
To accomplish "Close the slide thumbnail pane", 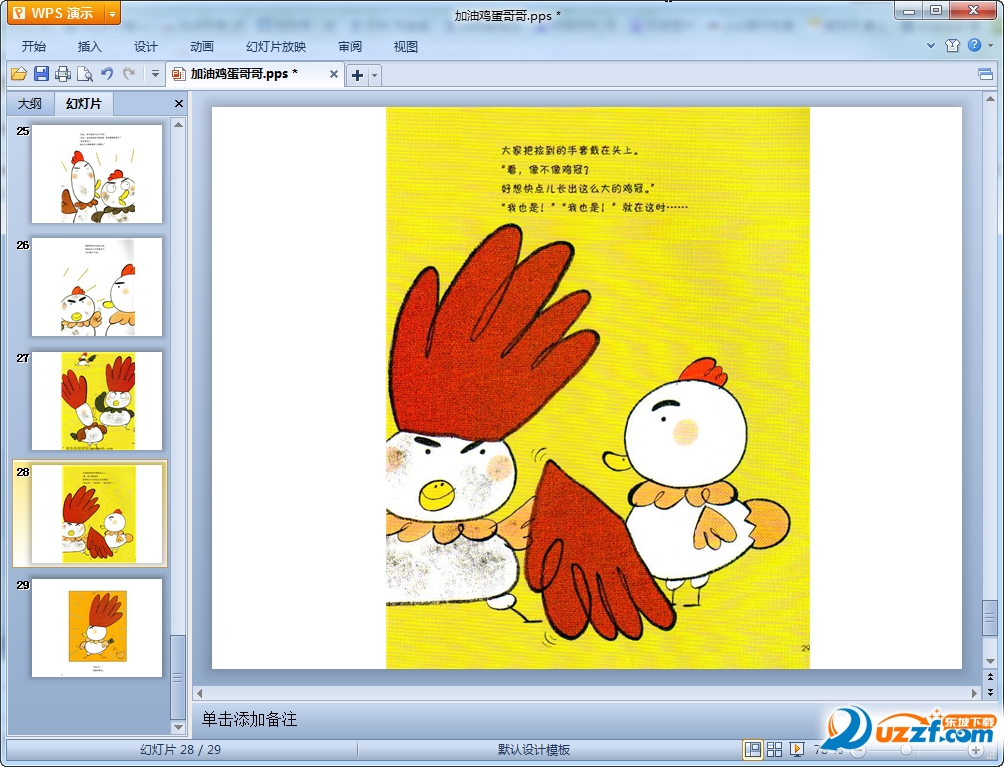I will (179, 104).
